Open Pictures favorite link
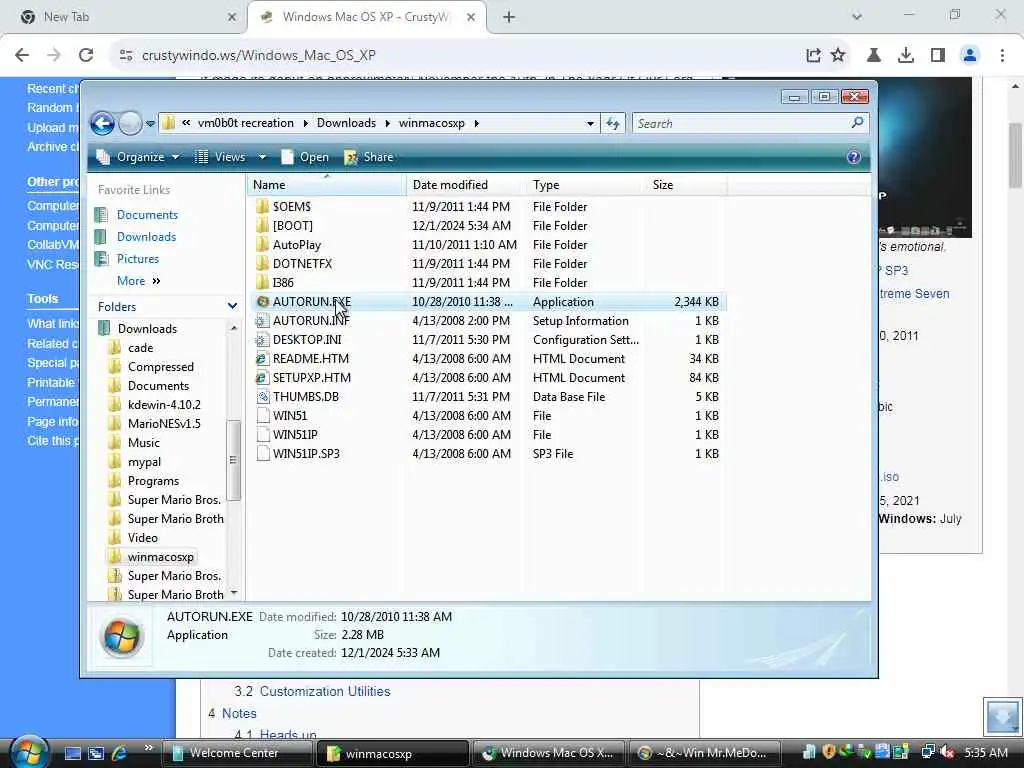The height and width of the screenshot is (768, 1024). (138, 259)
